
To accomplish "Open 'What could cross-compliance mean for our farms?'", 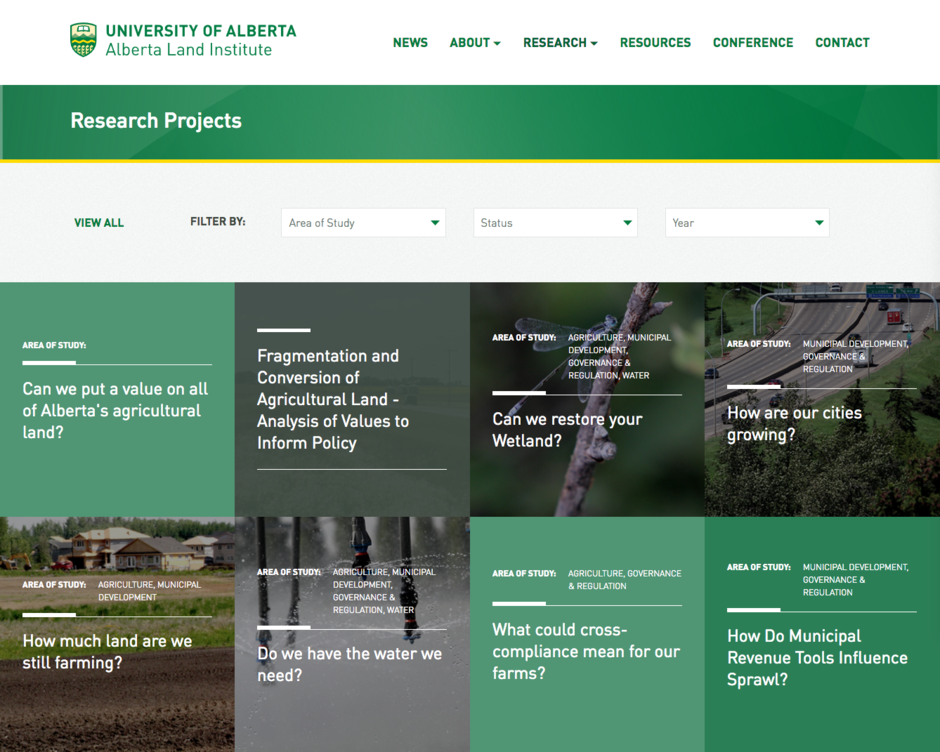I will click(586, 652).
